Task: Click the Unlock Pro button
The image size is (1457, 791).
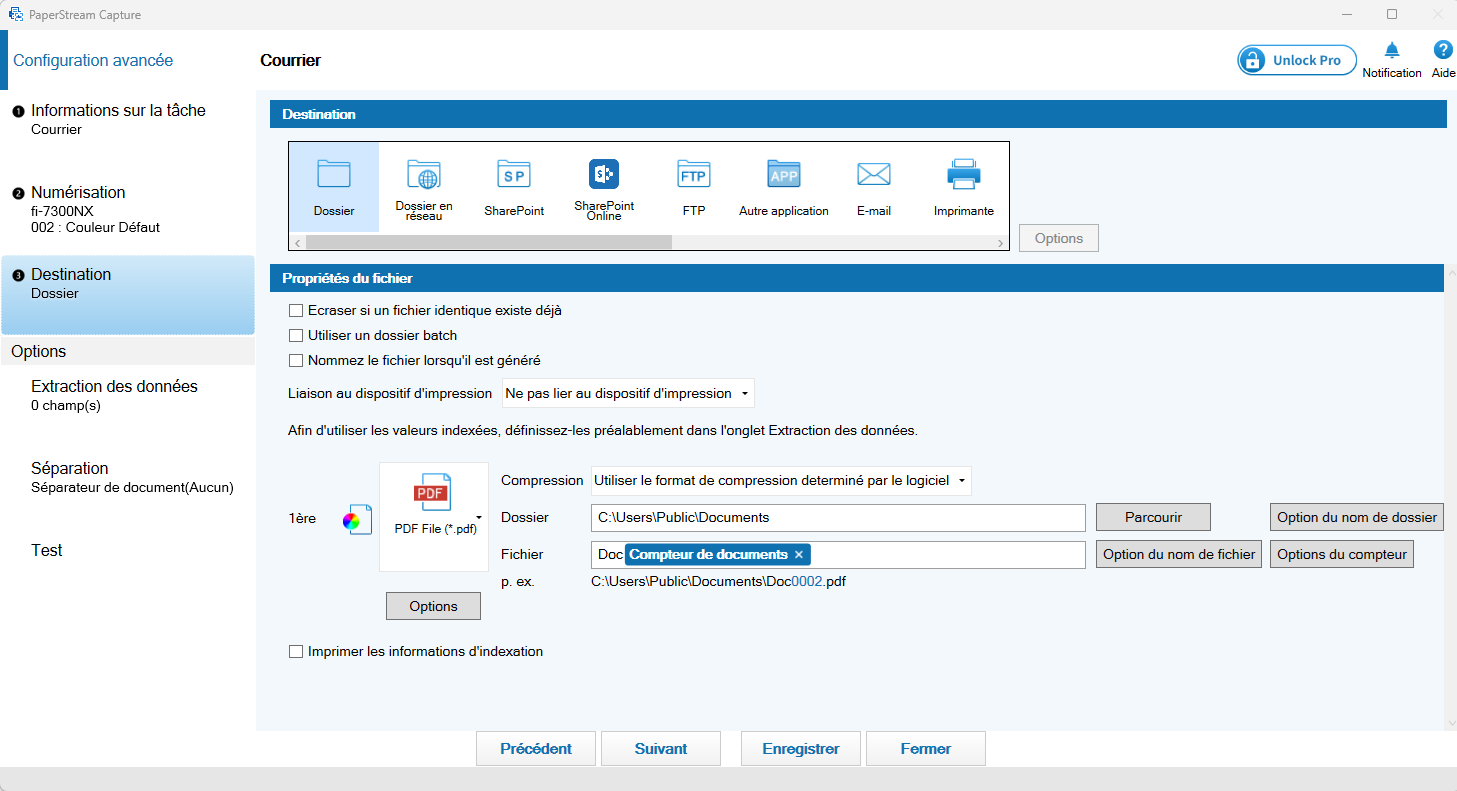Action: point(1297,60)
